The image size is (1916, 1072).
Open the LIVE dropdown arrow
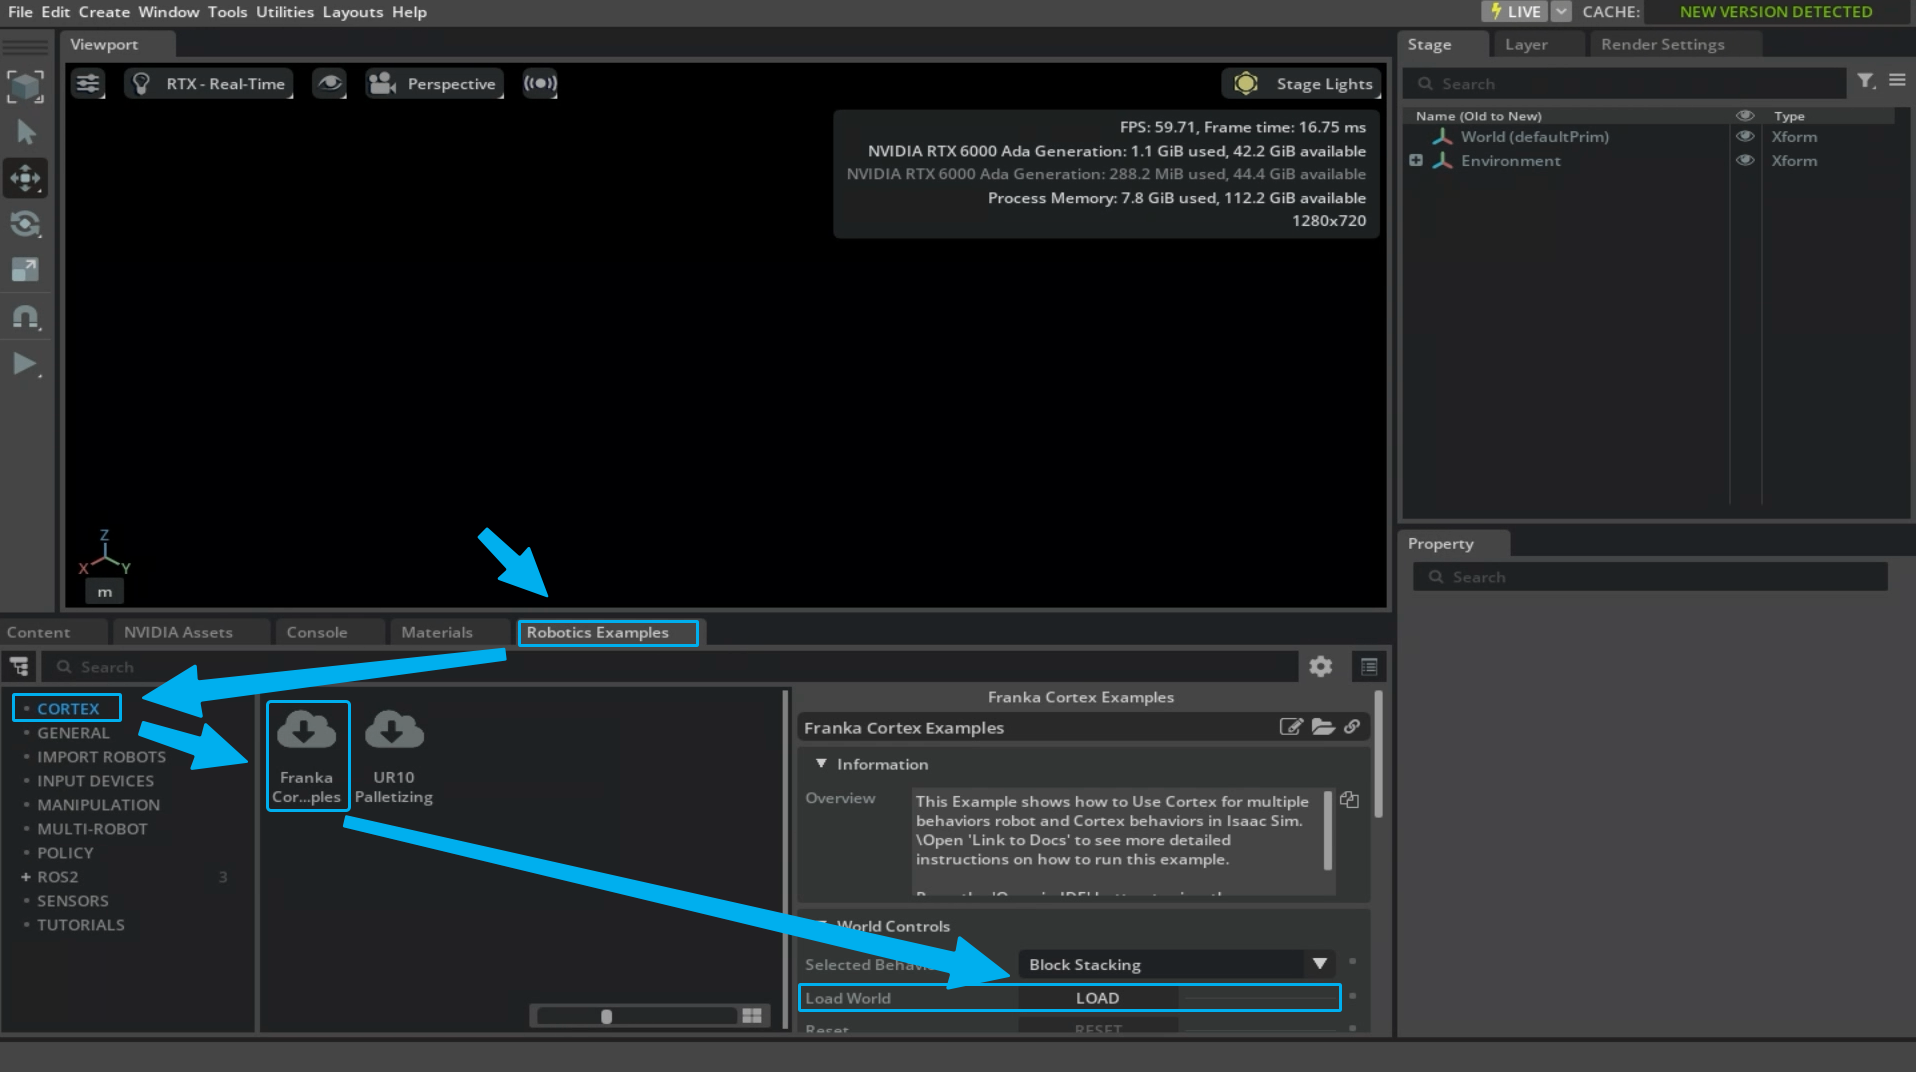pos(1561,12)
